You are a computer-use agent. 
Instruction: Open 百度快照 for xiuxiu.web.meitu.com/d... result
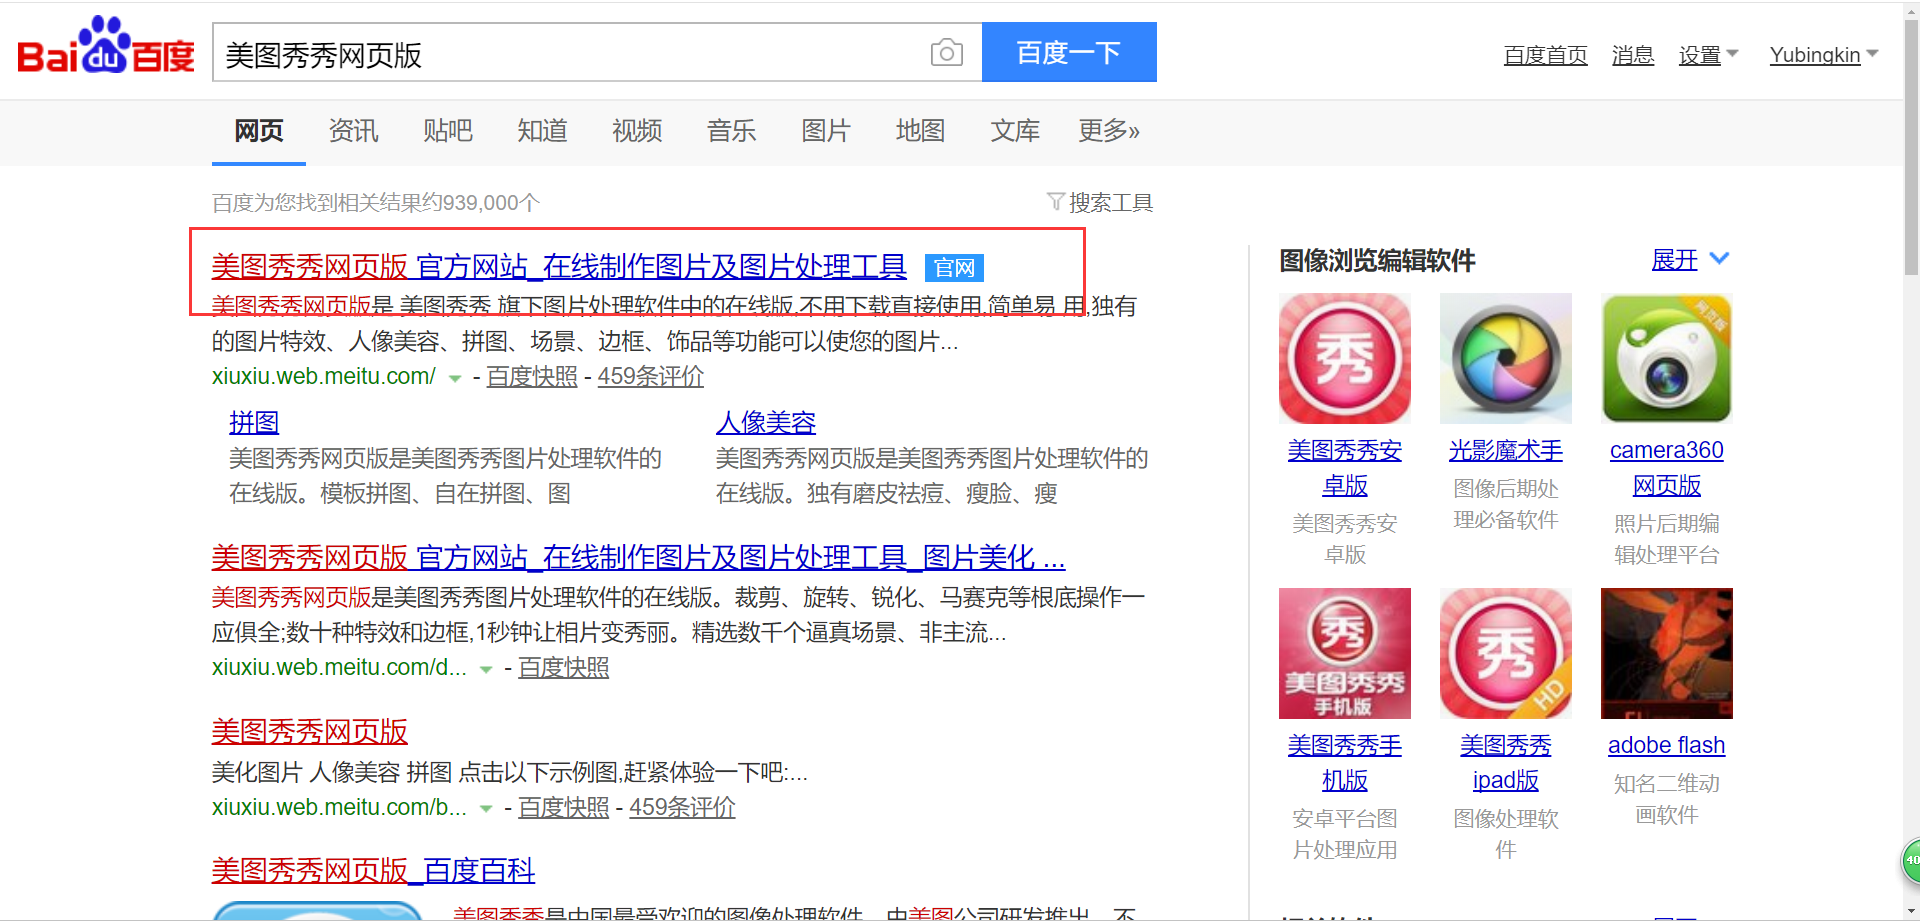[x=563, y=668]
